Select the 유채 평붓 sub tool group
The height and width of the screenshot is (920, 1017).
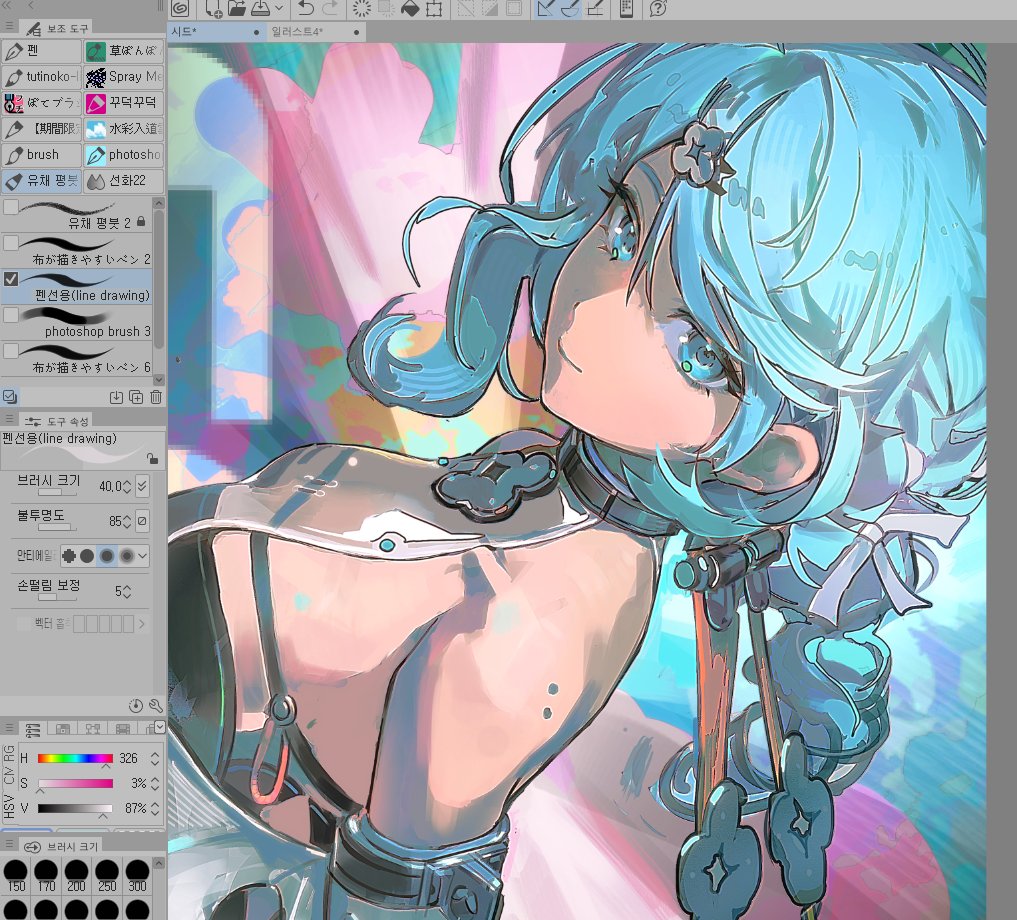point(42,181)
